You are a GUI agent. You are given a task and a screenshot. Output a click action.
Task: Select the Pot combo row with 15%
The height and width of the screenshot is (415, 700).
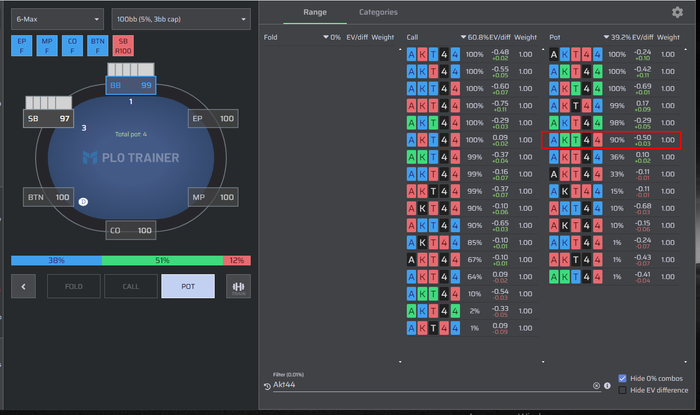point(614,191)
